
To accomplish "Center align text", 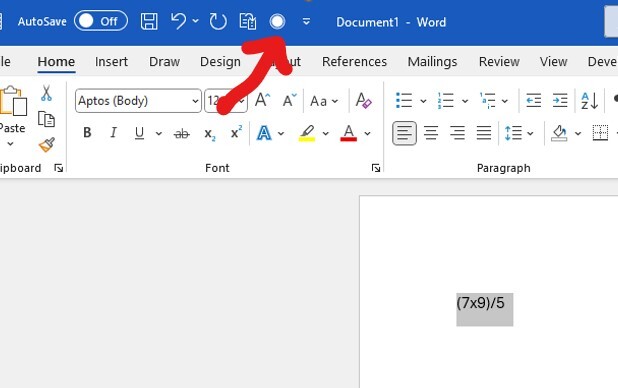I will [431, 133].
